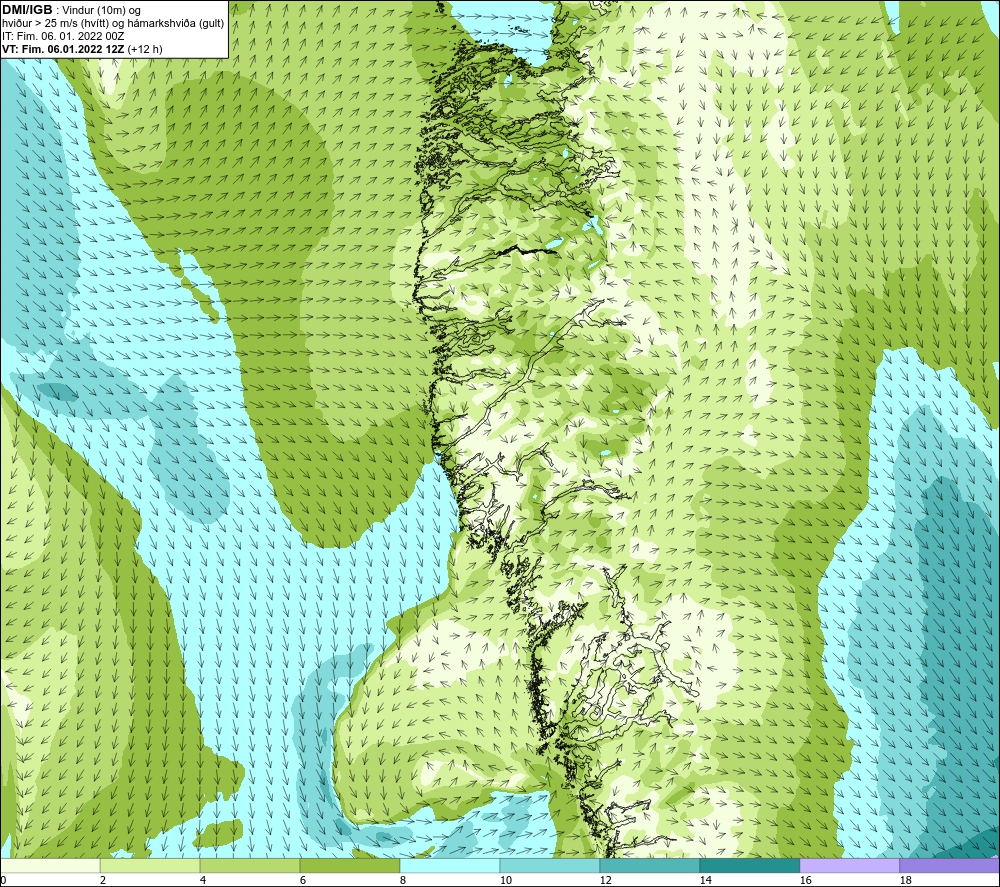Click the legend label '16'
Screen dimensions: 1000x887
pyautogui.click(x=806, y=880)
